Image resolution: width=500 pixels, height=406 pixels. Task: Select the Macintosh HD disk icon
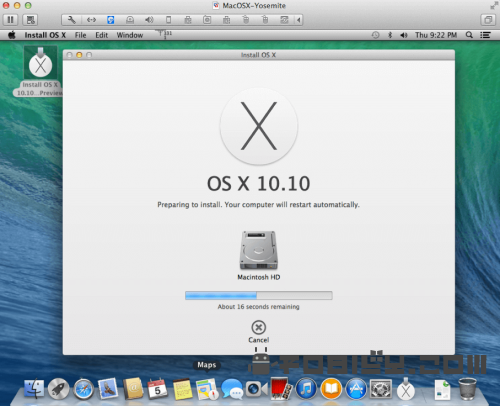(x=259, y=250)
